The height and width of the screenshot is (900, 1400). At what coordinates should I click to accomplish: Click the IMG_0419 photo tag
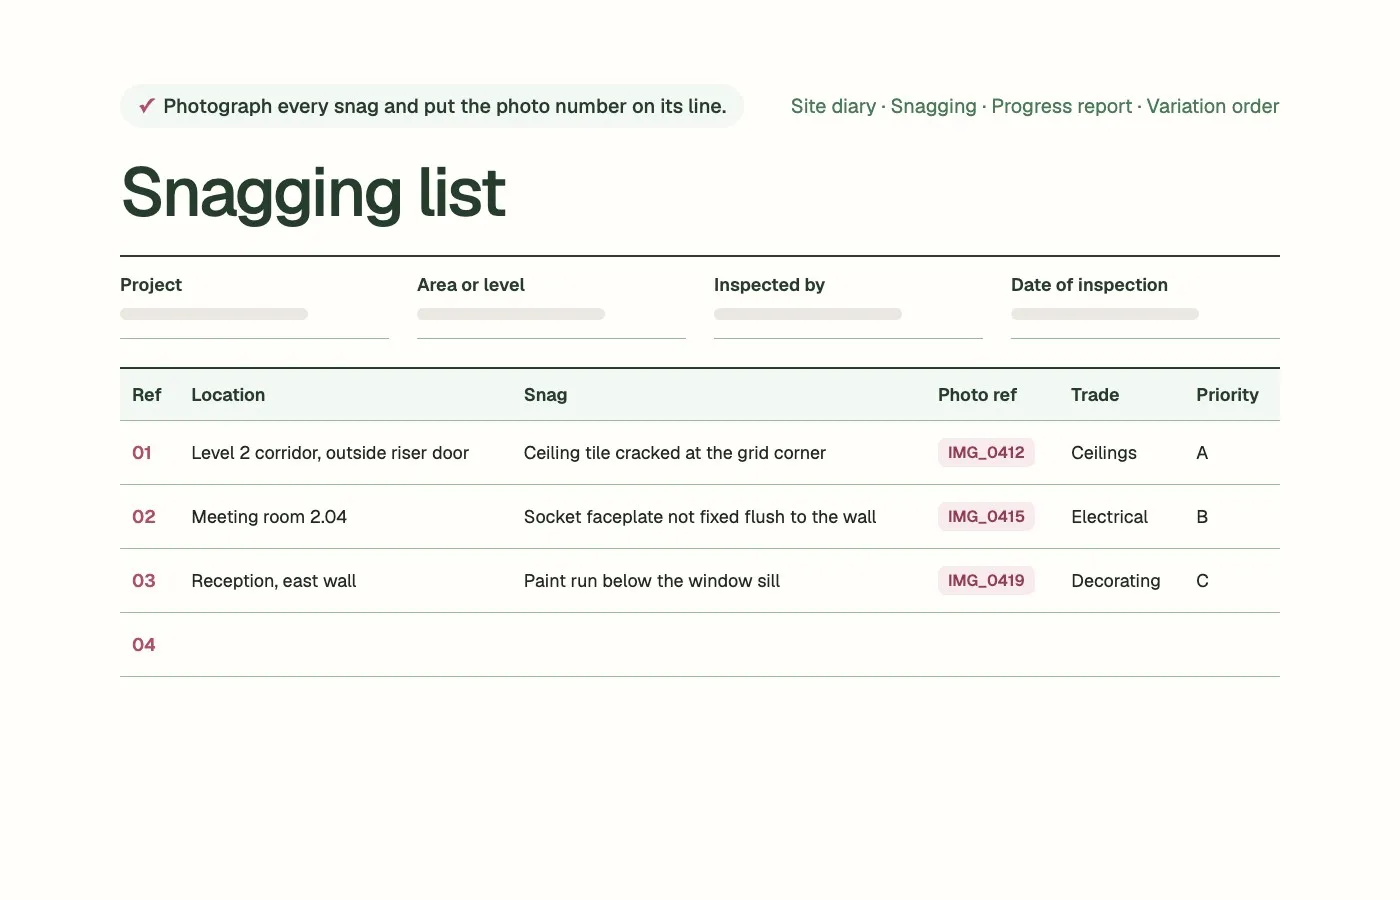click(x=986, y=581)
